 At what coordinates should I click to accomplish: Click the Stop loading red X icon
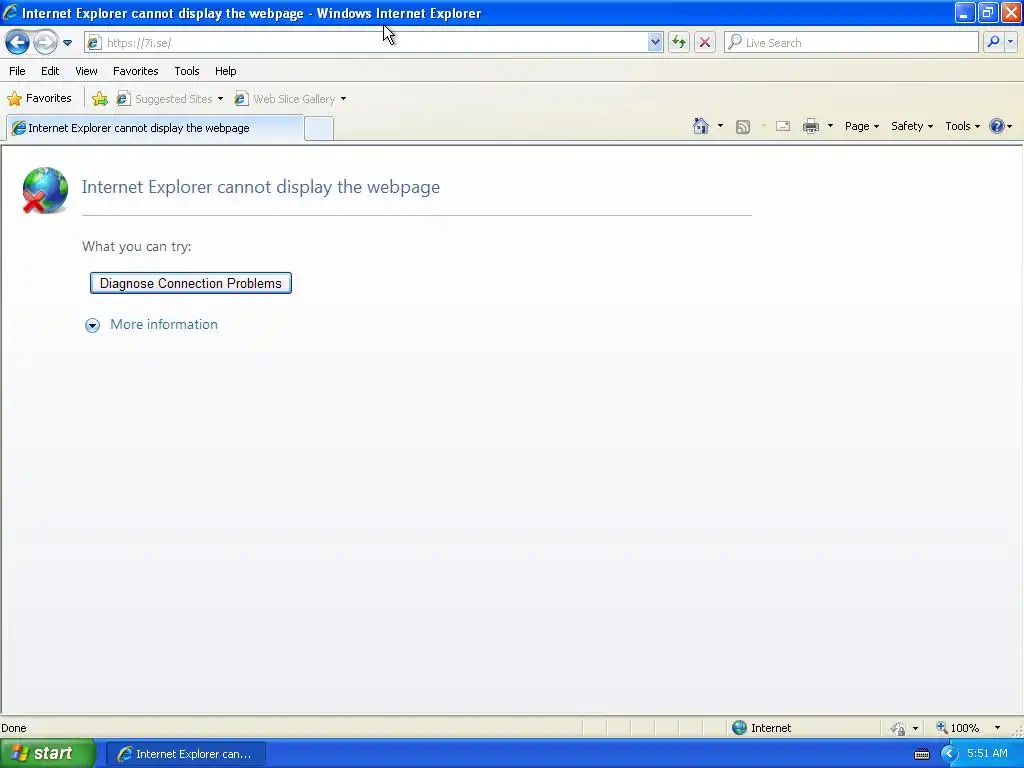point(705,42)
